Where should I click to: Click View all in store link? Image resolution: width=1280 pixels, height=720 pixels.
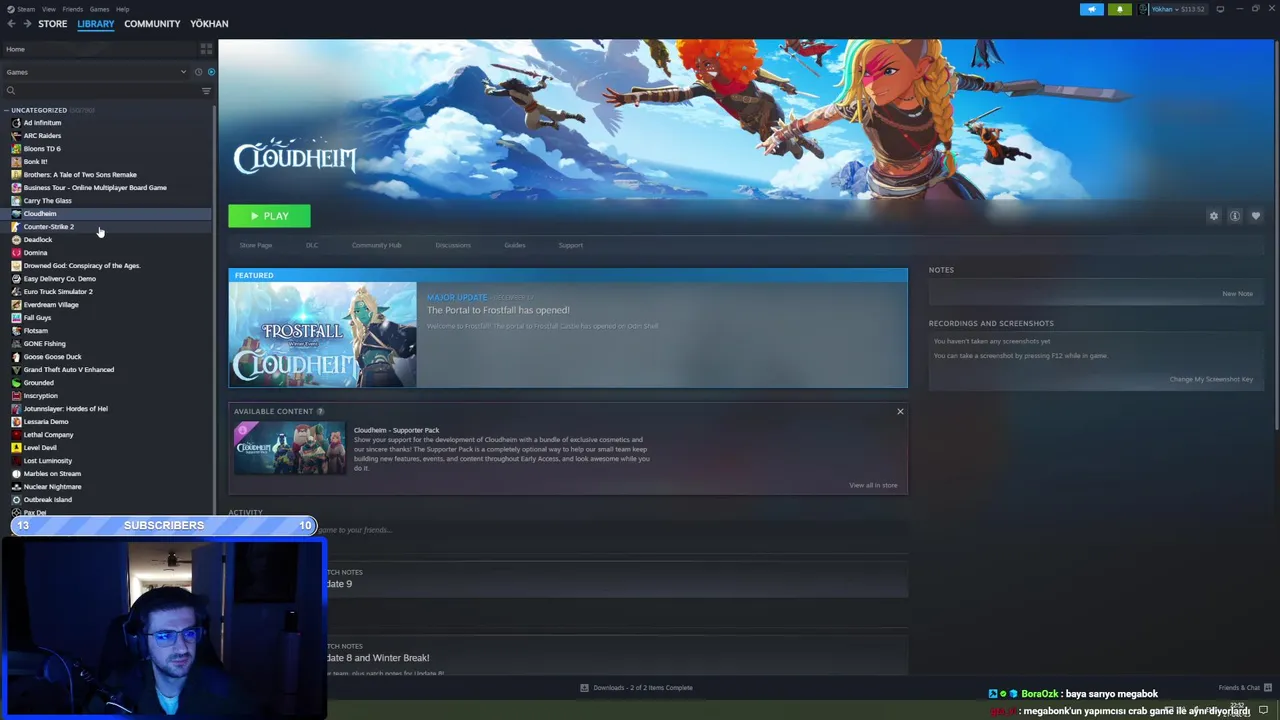pos(873,485)
